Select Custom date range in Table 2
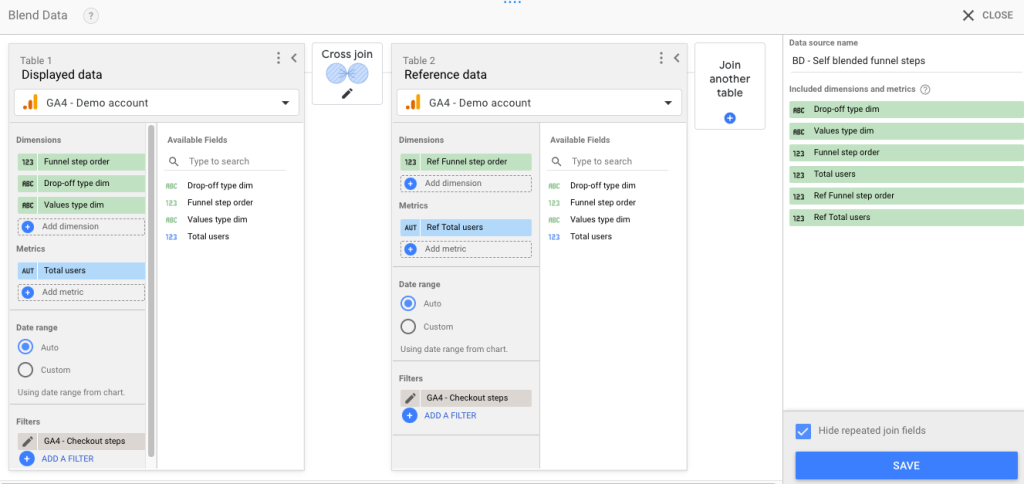The height and width of the screenshot is (484, 1024). pyautogui.click(x=408, y=327)
